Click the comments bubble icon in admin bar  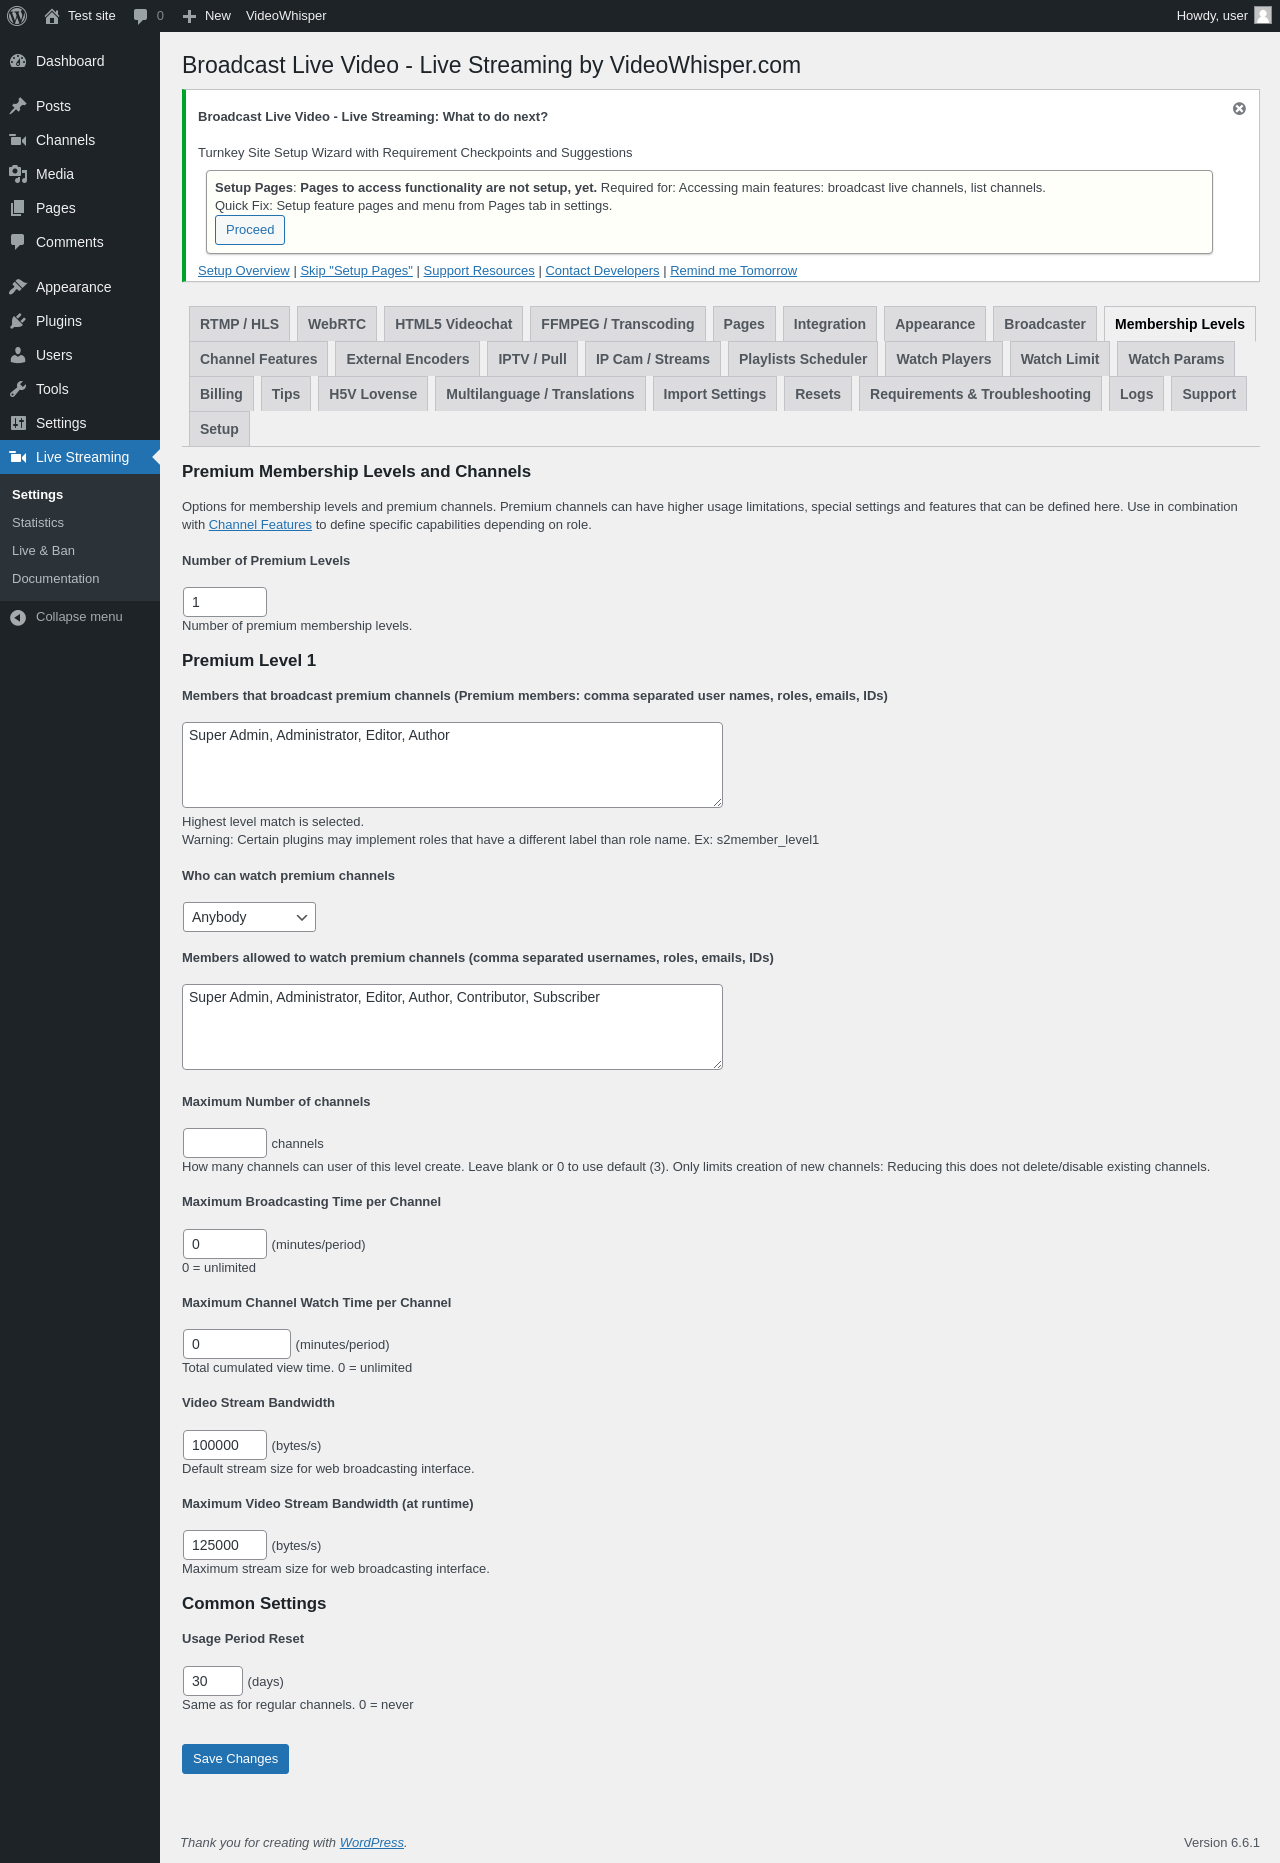click(x=141, y=16)
